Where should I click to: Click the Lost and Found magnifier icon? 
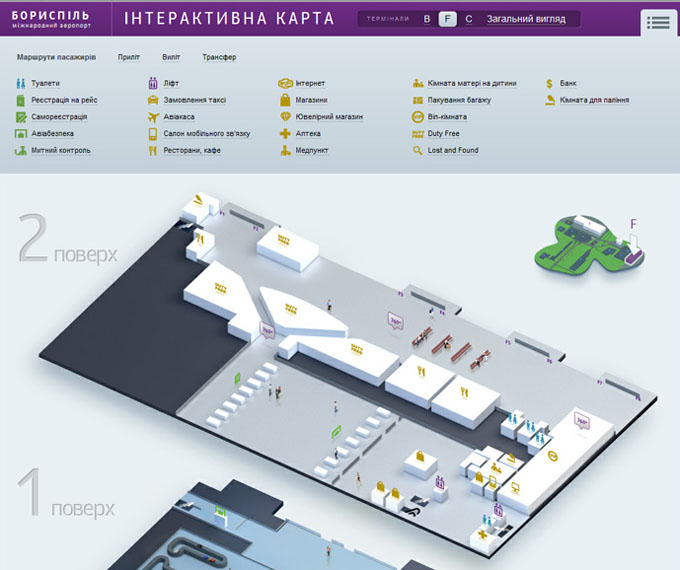(418, 151)
